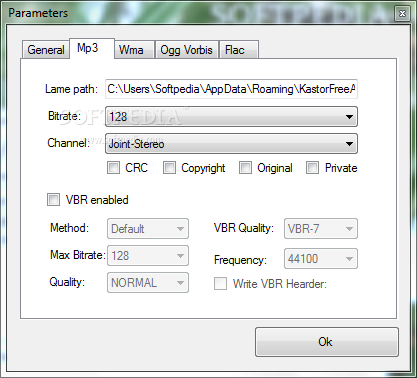Enable the VBR enabled checkbox

[53, 200]
